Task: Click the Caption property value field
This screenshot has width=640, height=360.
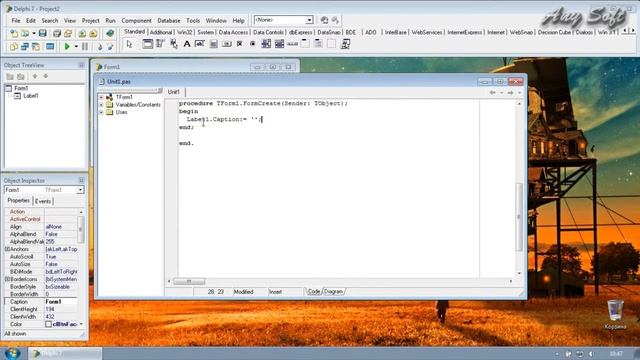Action: point(61,302)
